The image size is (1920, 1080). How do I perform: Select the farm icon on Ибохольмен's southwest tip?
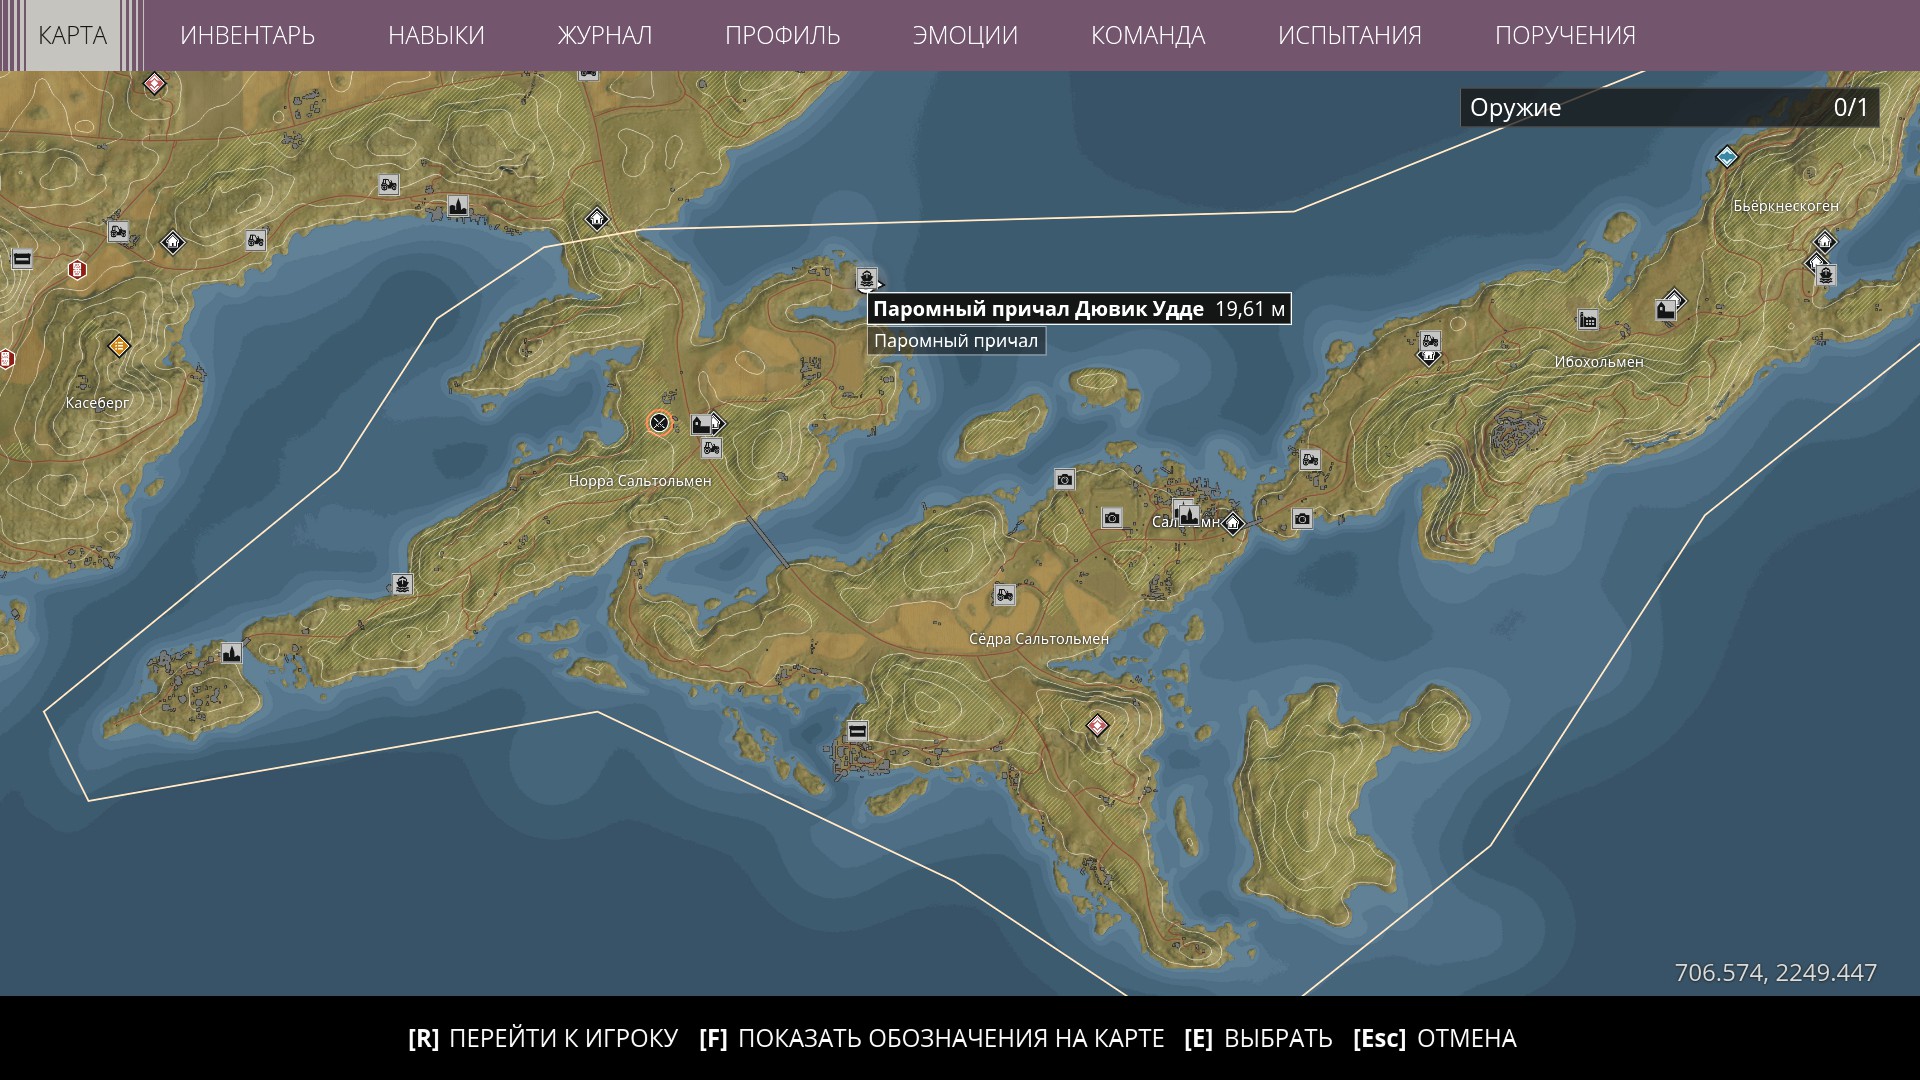(1310, 460)
